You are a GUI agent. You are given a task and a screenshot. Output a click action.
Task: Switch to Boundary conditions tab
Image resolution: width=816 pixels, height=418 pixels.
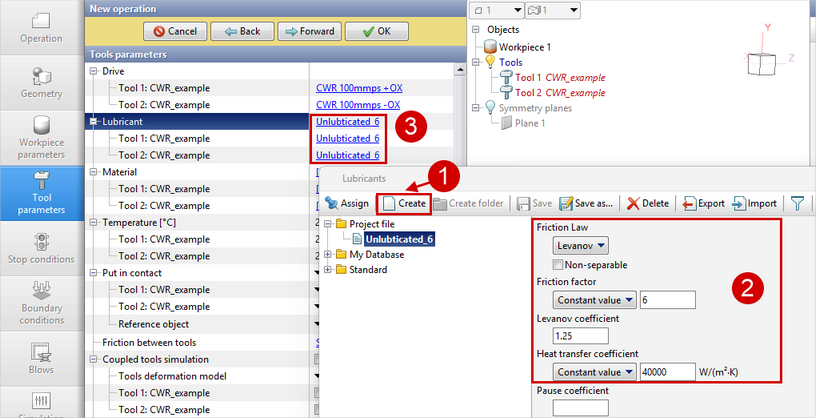click(41, 304)
